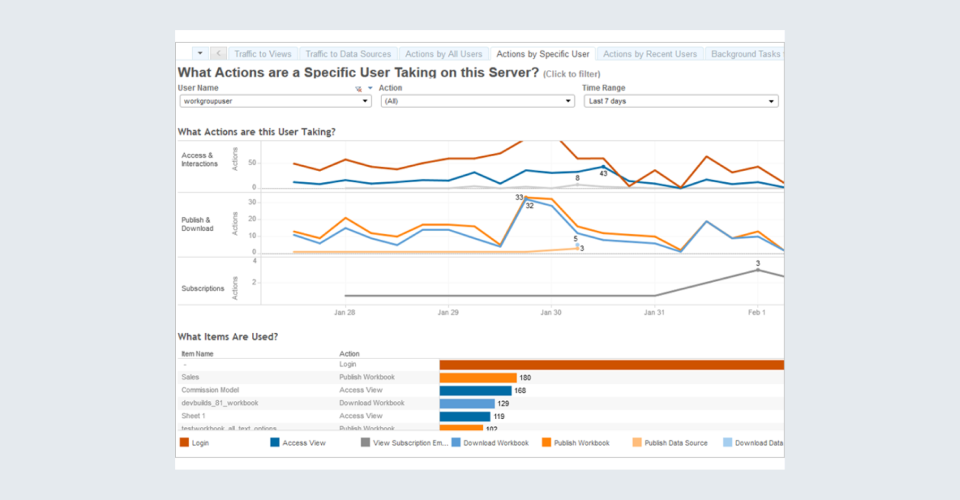
Task: Open the Actions by All Users tab
Action: [x=442, y=54]
